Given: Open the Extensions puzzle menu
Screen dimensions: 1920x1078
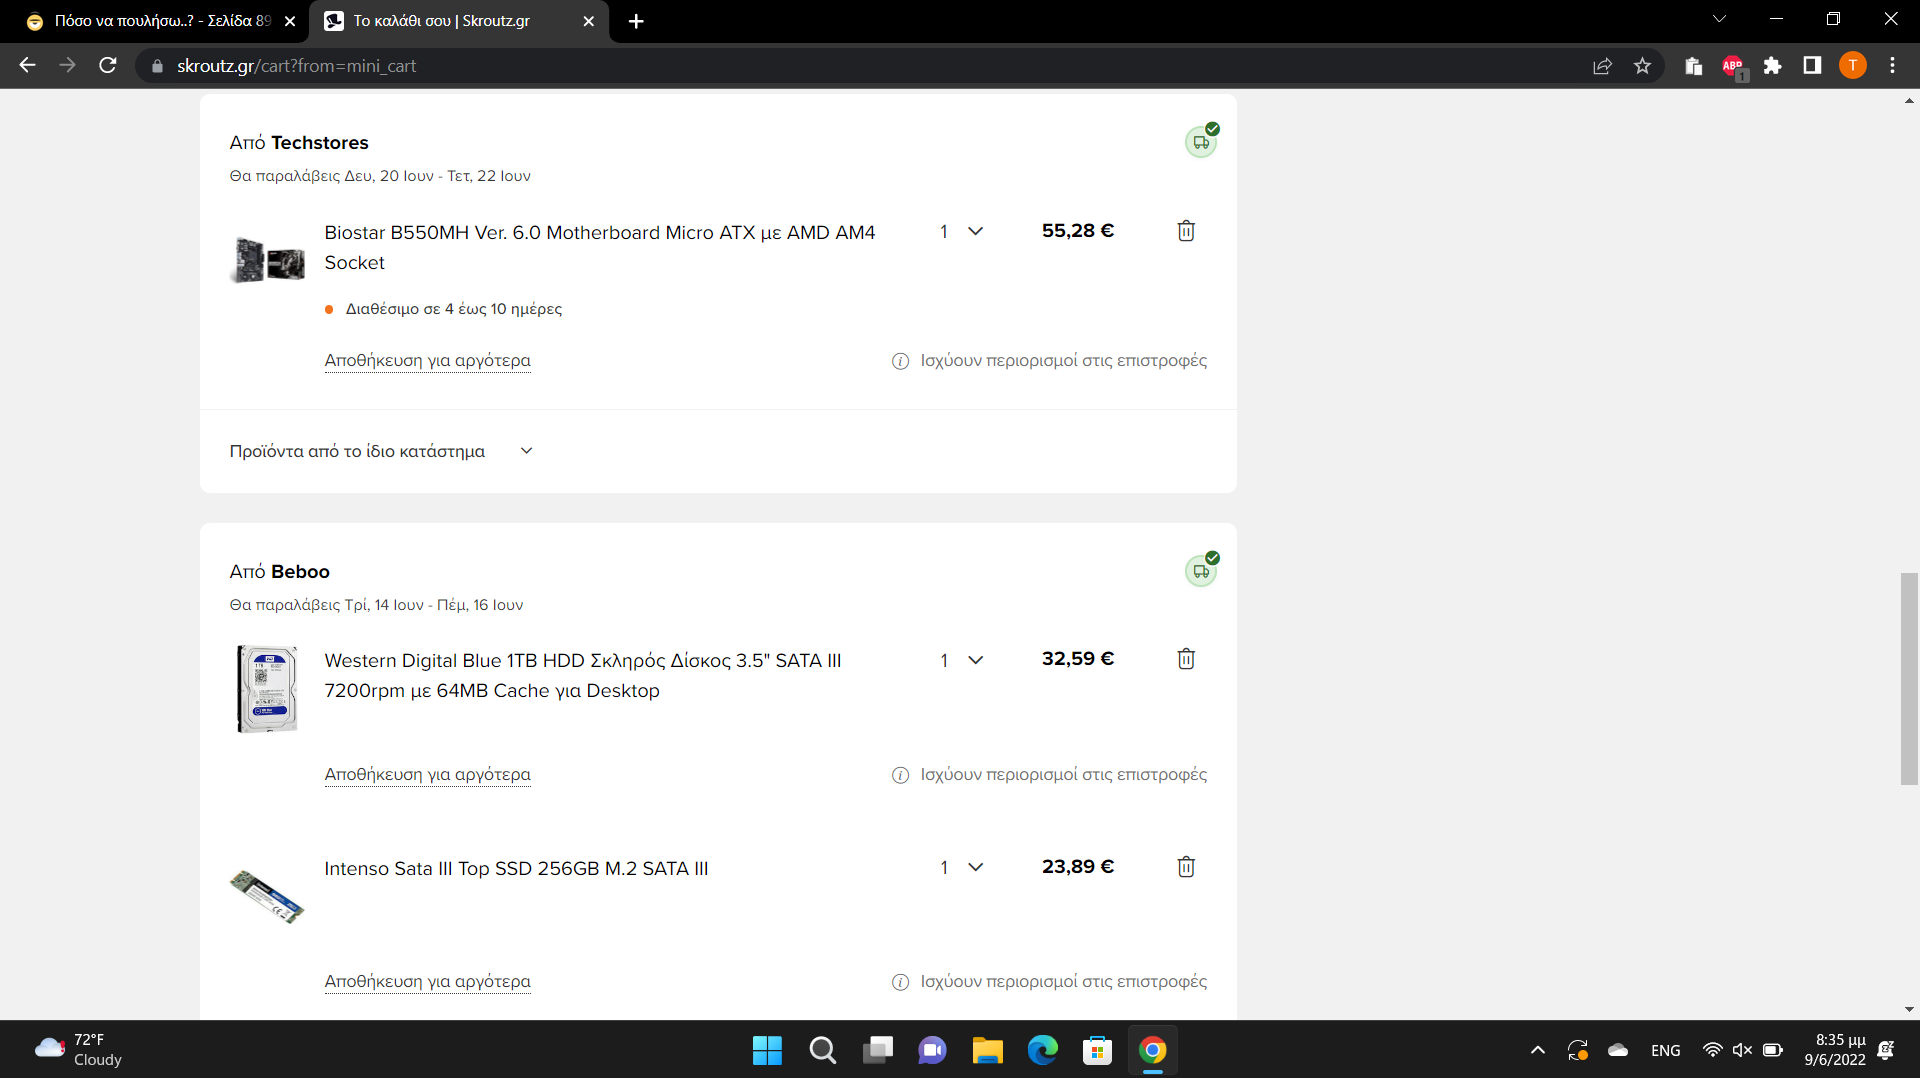Looking at the screenshot, I should pos(1772,66).
